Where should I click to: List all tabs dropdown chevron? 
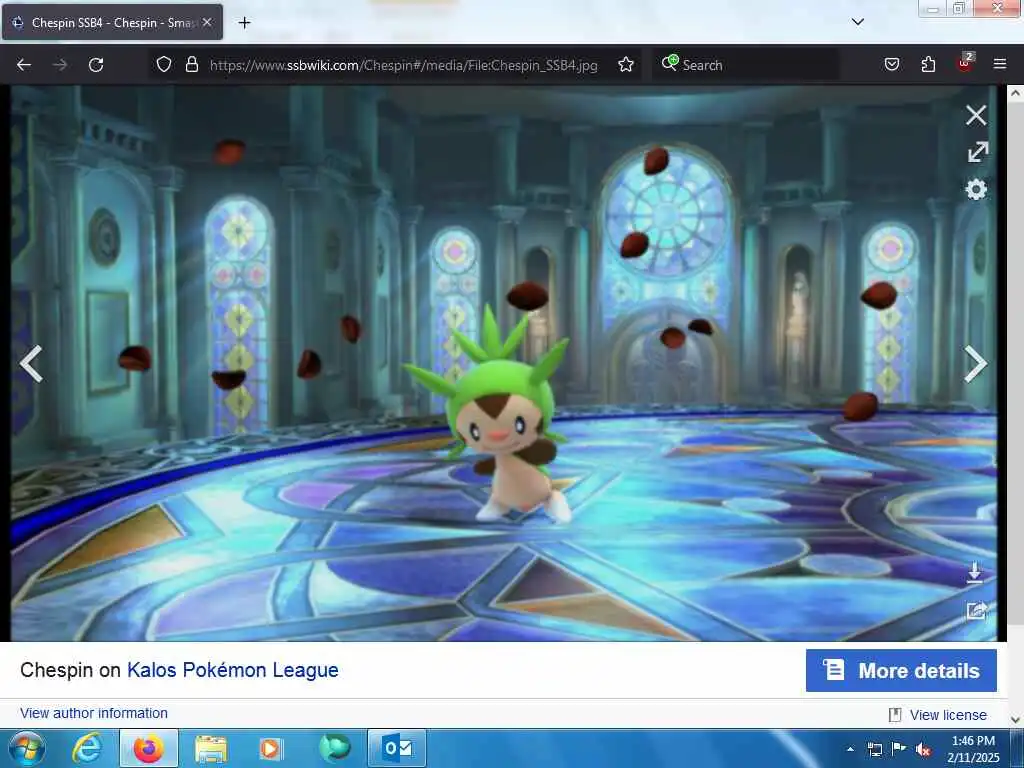point(858,22)
